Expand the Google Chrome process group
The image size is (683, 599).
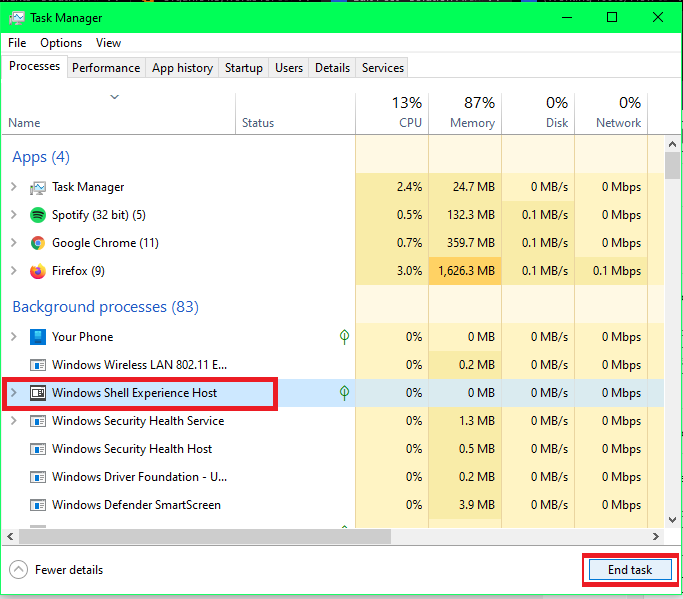(x=14, y=243)
